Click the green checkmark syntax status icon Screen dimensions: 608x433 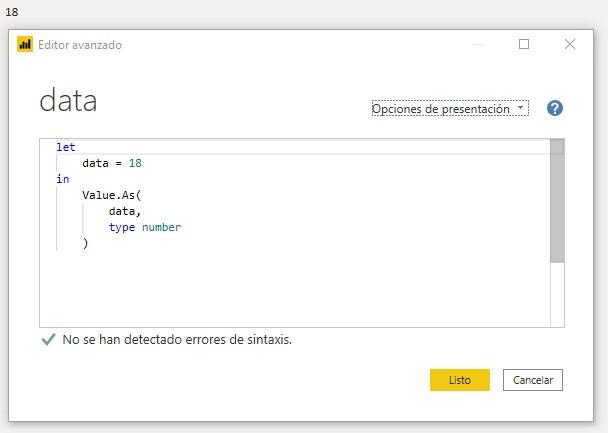coord(47,340)
